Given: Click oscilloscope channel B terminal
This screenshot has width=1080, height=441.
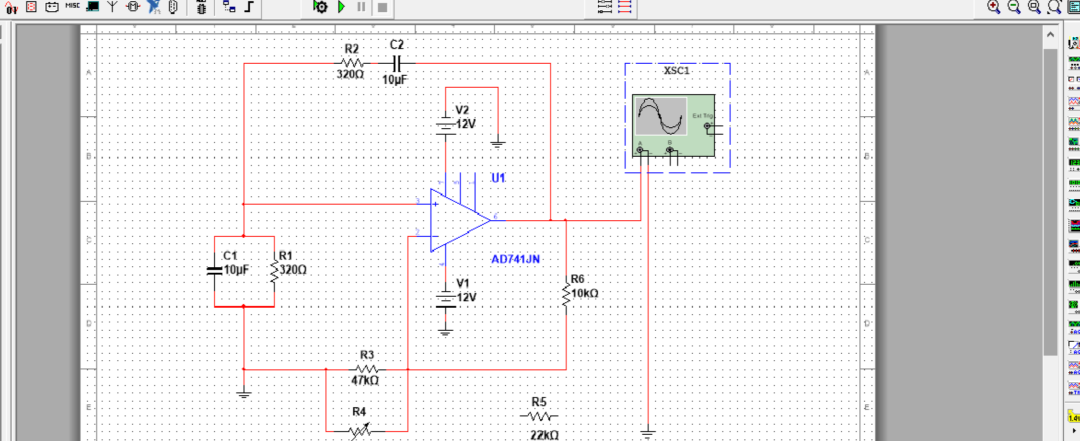Looking at the screenshot, I should point(669,149).
